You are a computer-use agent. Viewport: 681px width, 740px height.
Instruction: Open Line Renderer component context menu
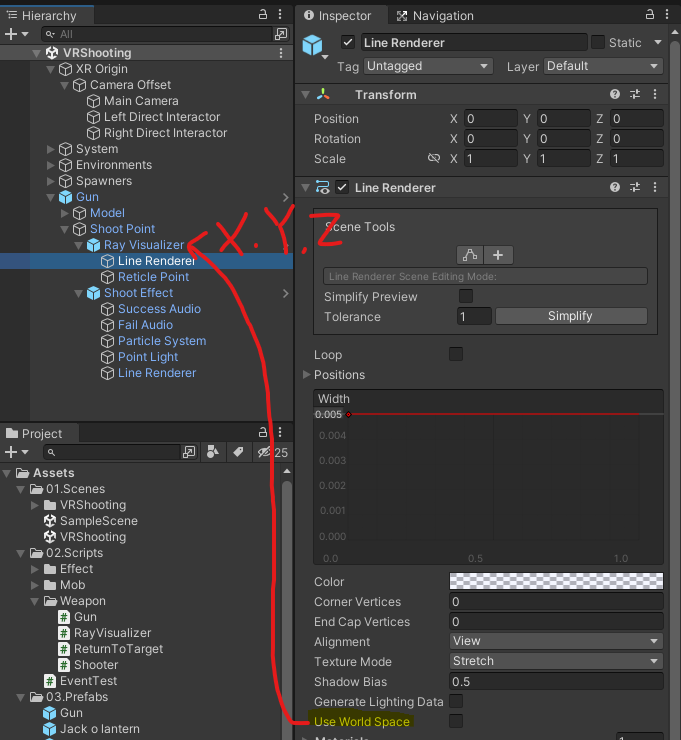(655, 187)
